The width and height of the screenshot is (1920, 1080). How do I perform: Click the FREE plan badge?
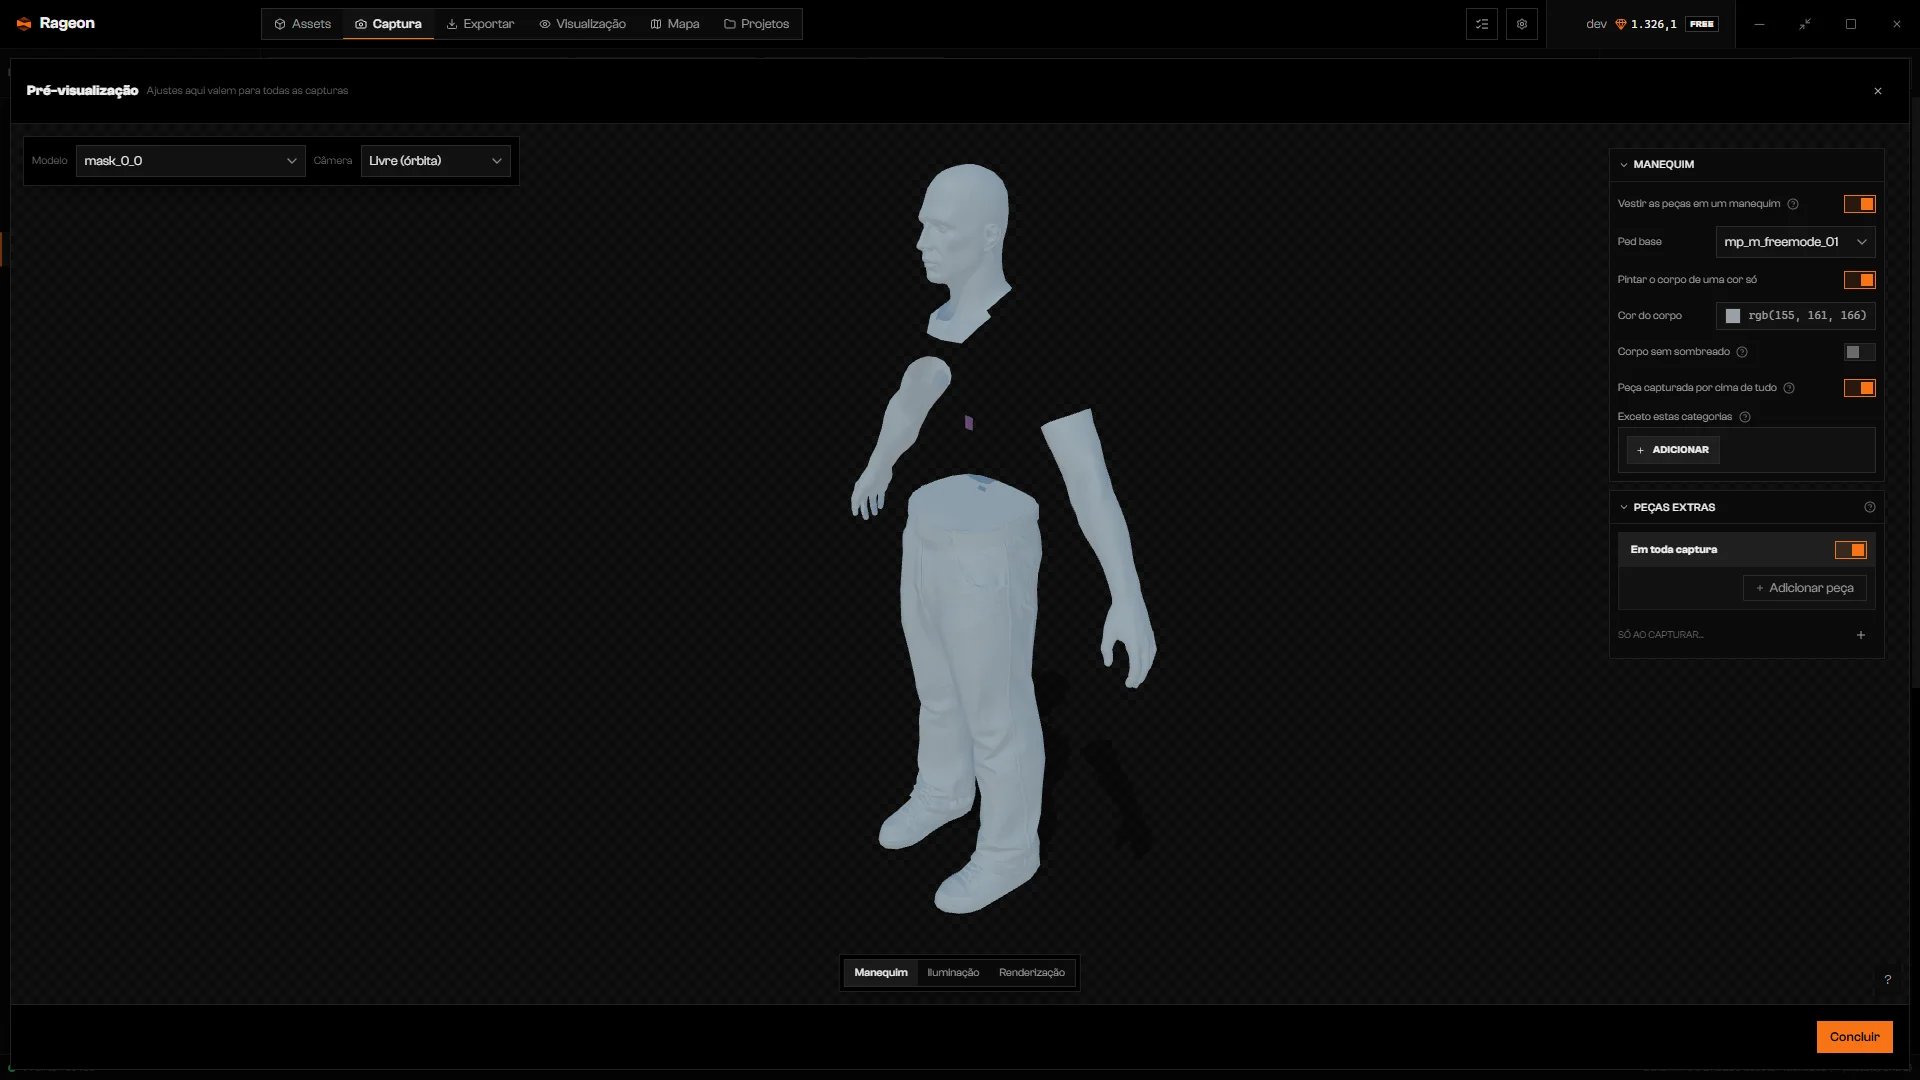1702,24
